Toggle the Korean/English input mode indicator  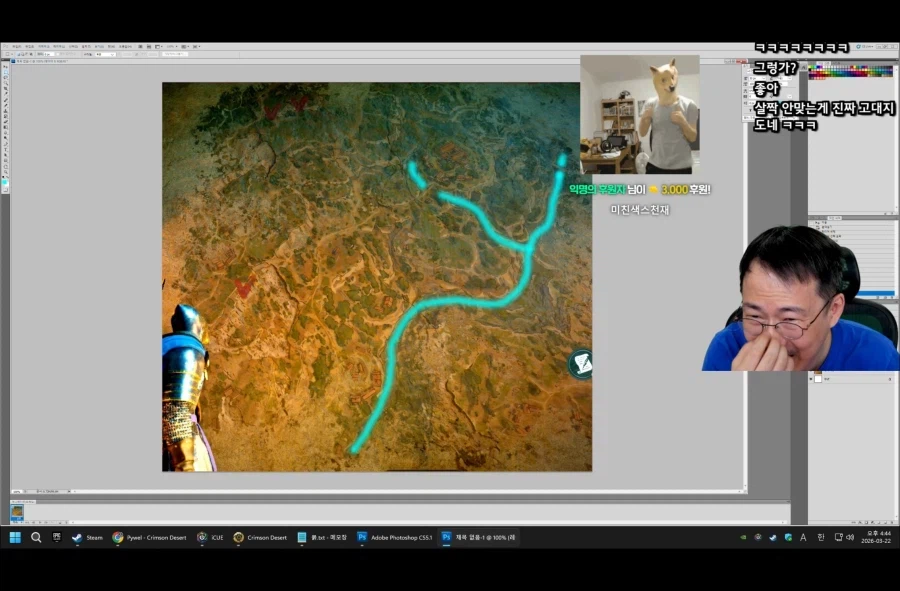click(820, 537)
